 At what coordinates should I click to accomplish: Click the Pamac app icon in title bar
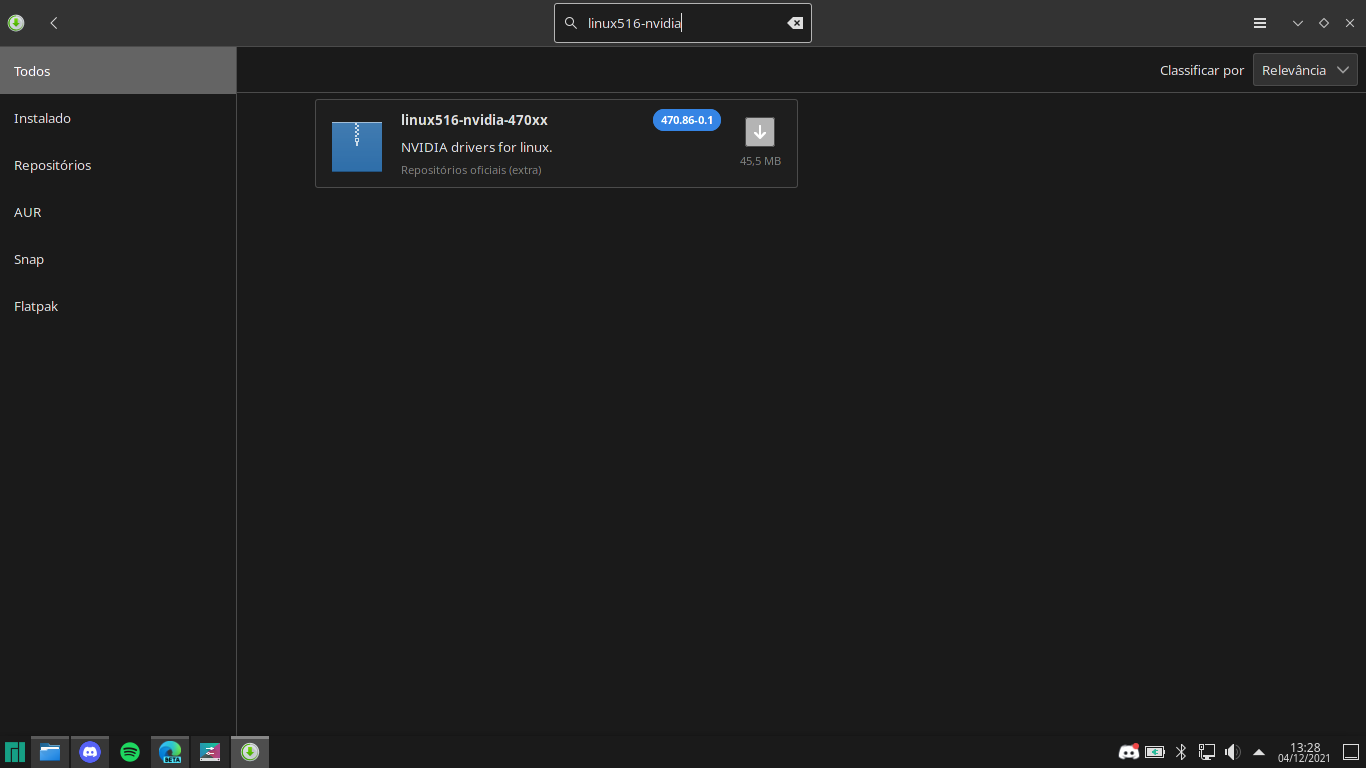[16, 23]
